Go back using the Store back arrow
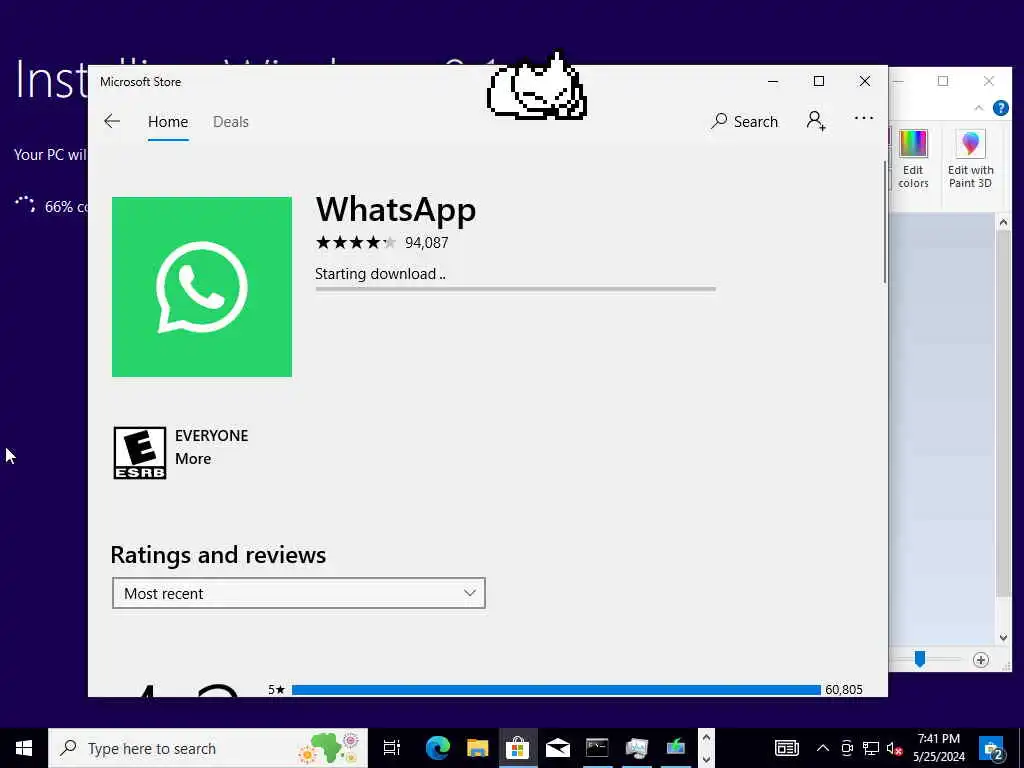Screen dimensions: 1024x768 tap(112, 121)
